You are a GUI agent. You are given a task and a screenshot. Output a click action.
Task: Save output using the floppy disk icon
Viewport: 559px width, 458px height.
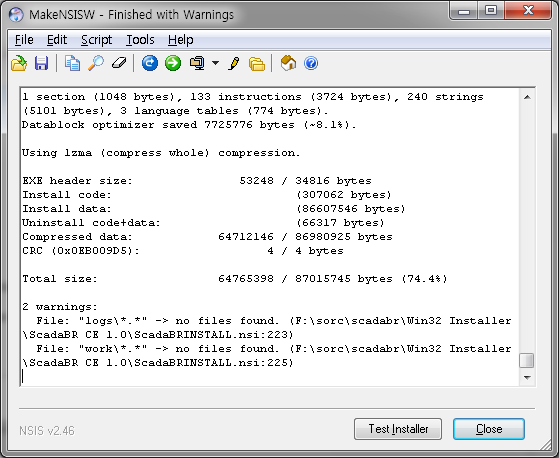[42, 63]
